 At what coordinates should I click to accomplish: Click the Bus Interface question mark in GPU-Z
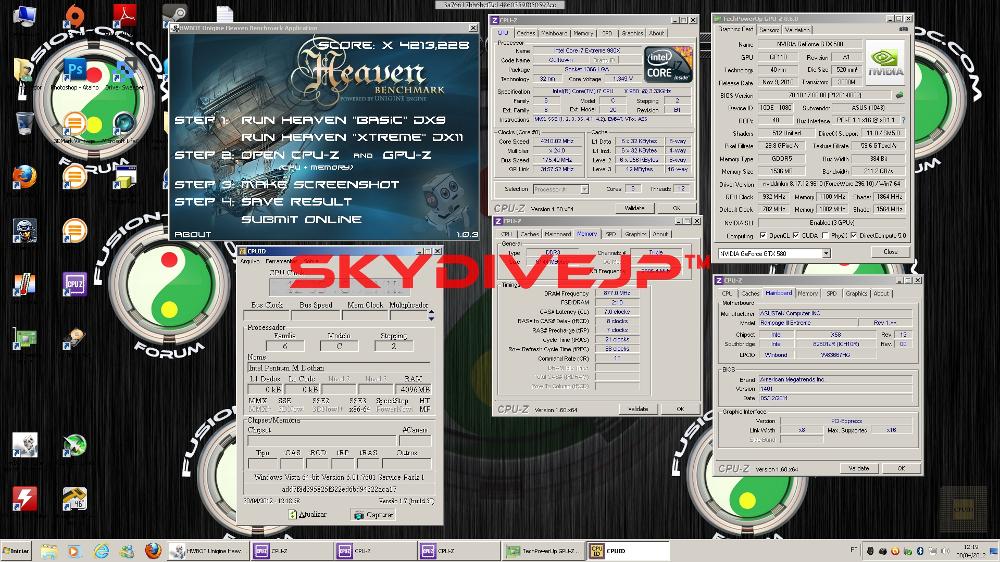pos(904,120)
